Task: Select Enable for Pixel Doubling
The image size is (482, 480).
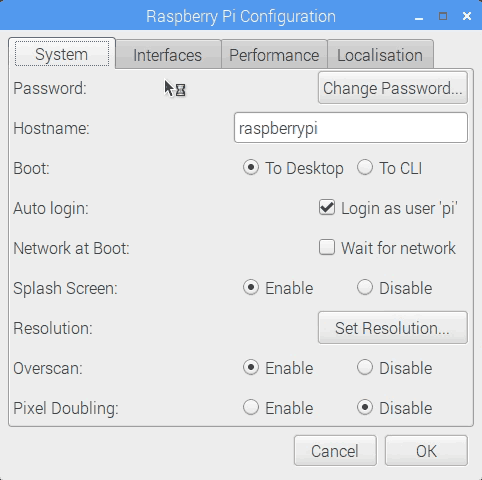Action: 278,408
